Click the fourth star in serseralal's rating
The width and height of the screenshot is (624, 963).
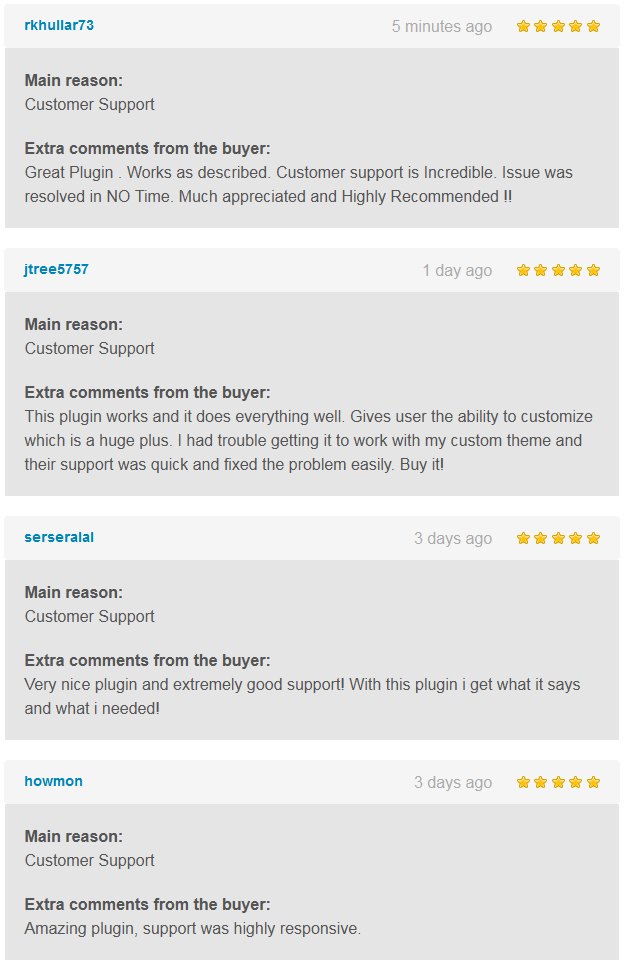coord(576,537)
